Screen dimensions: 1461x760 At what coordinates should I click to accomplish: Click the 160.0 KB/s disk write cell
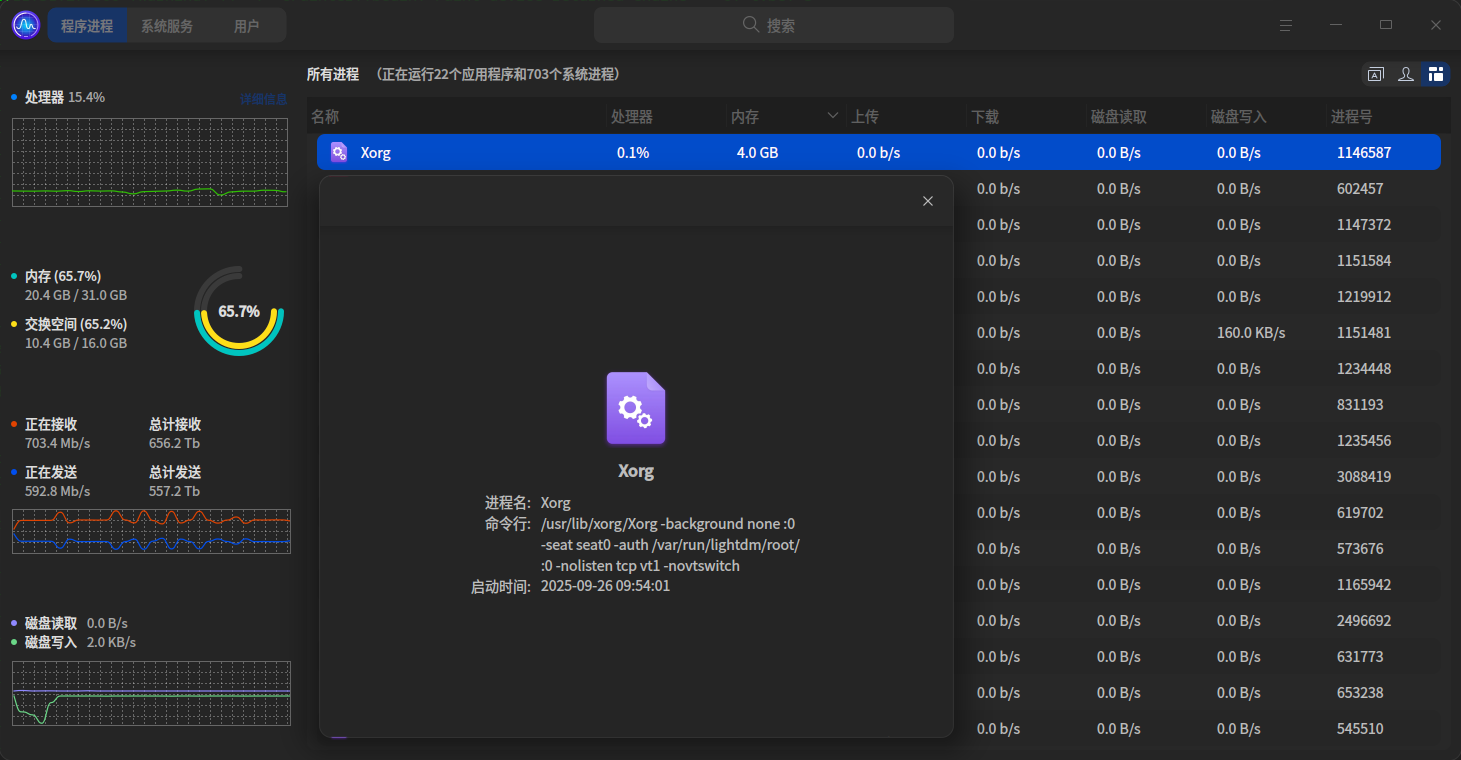(x=1251, y=333)
